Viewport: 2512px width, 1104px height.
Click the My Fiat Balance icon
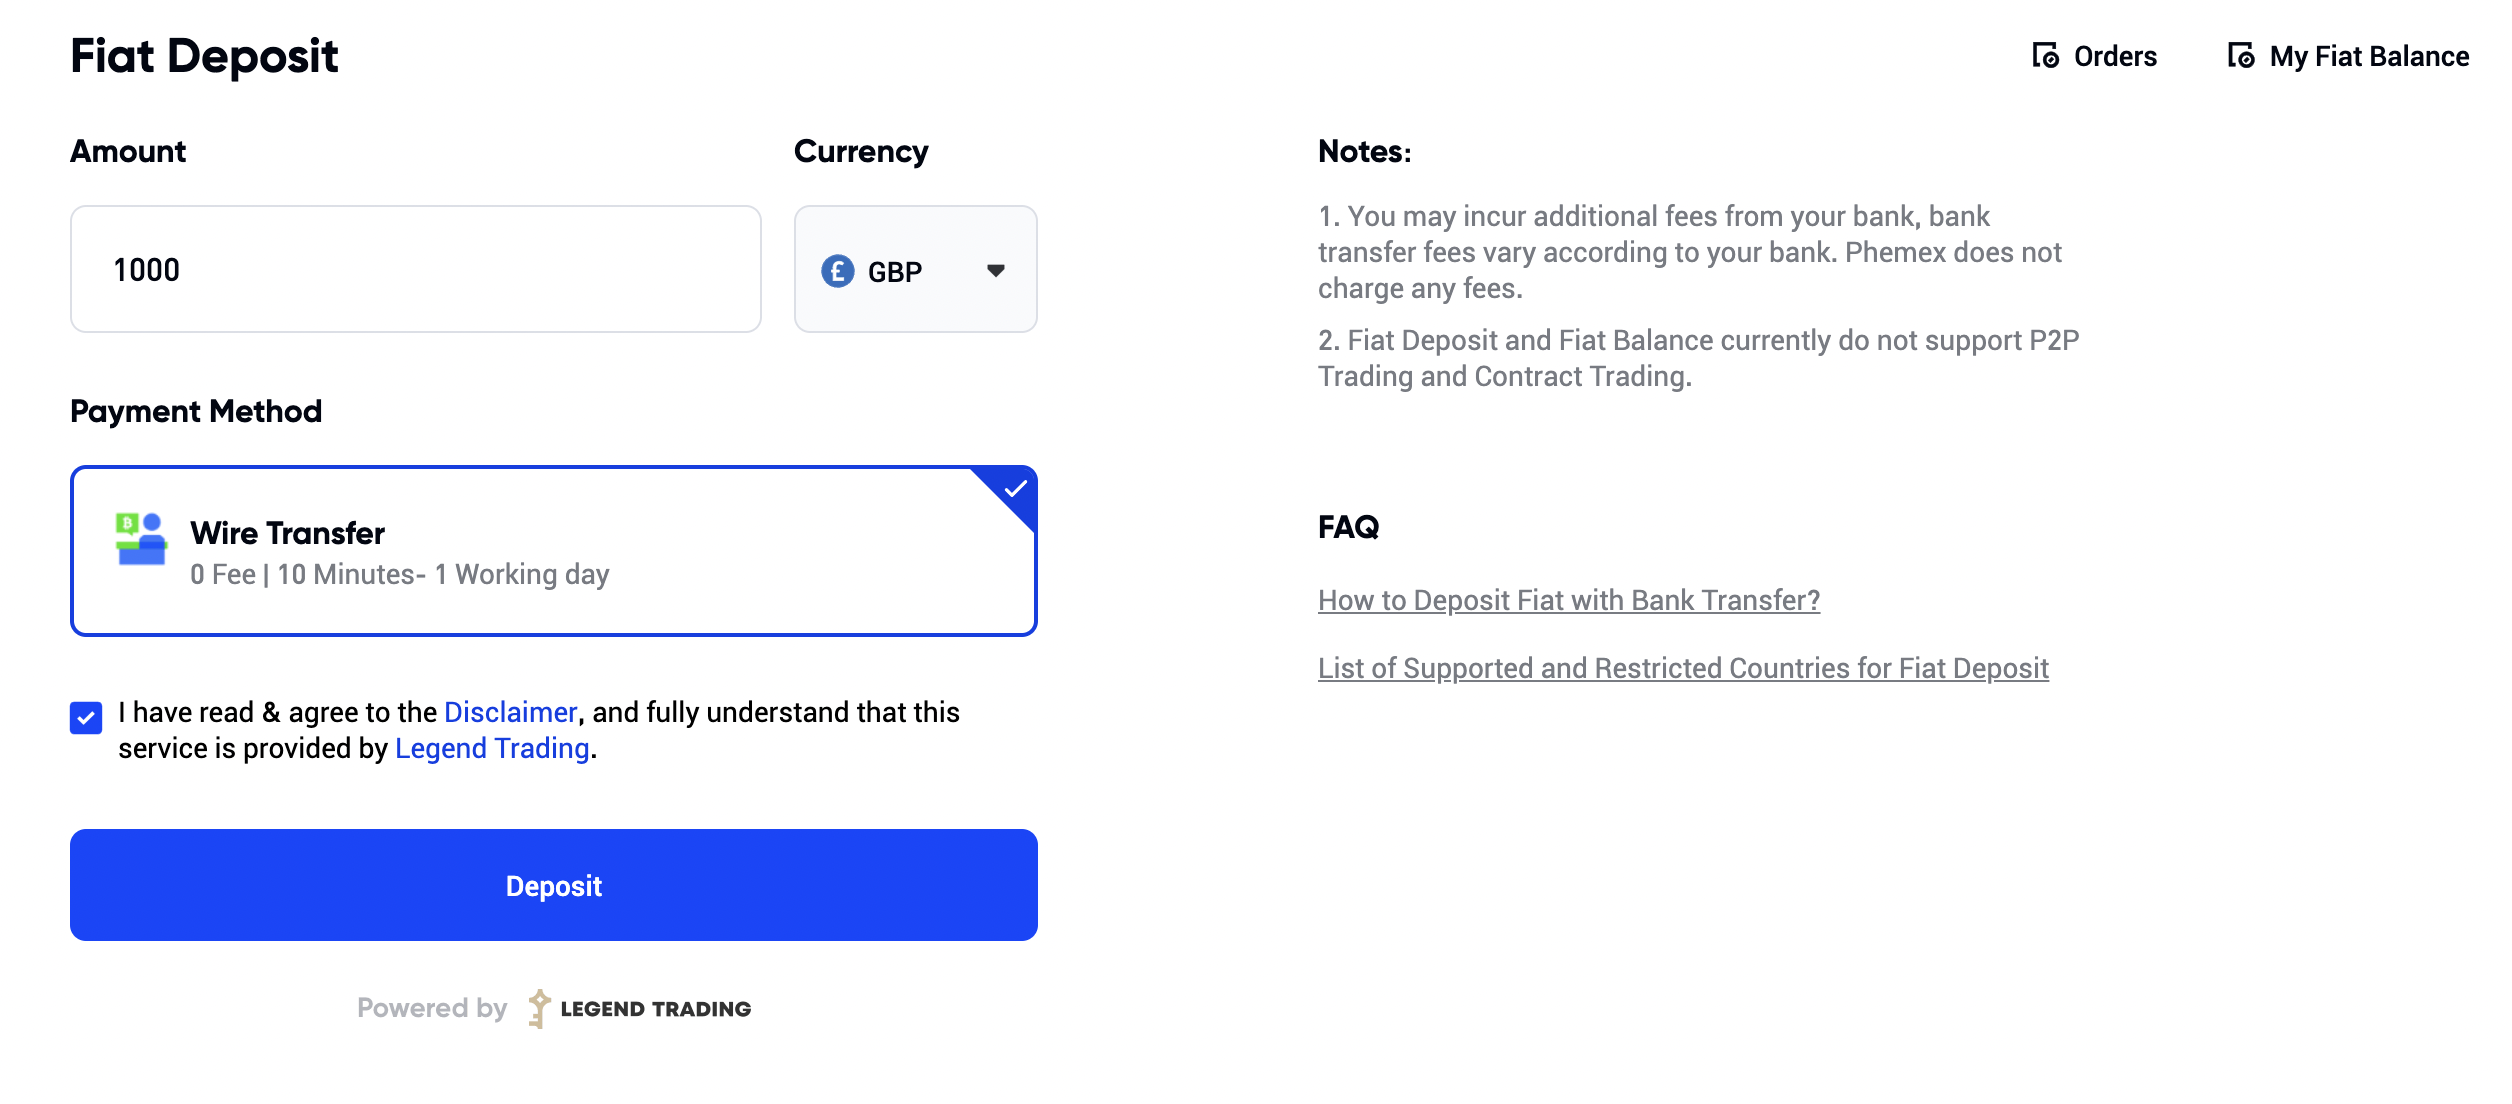pyautogui.click(x=2241, y=56)
